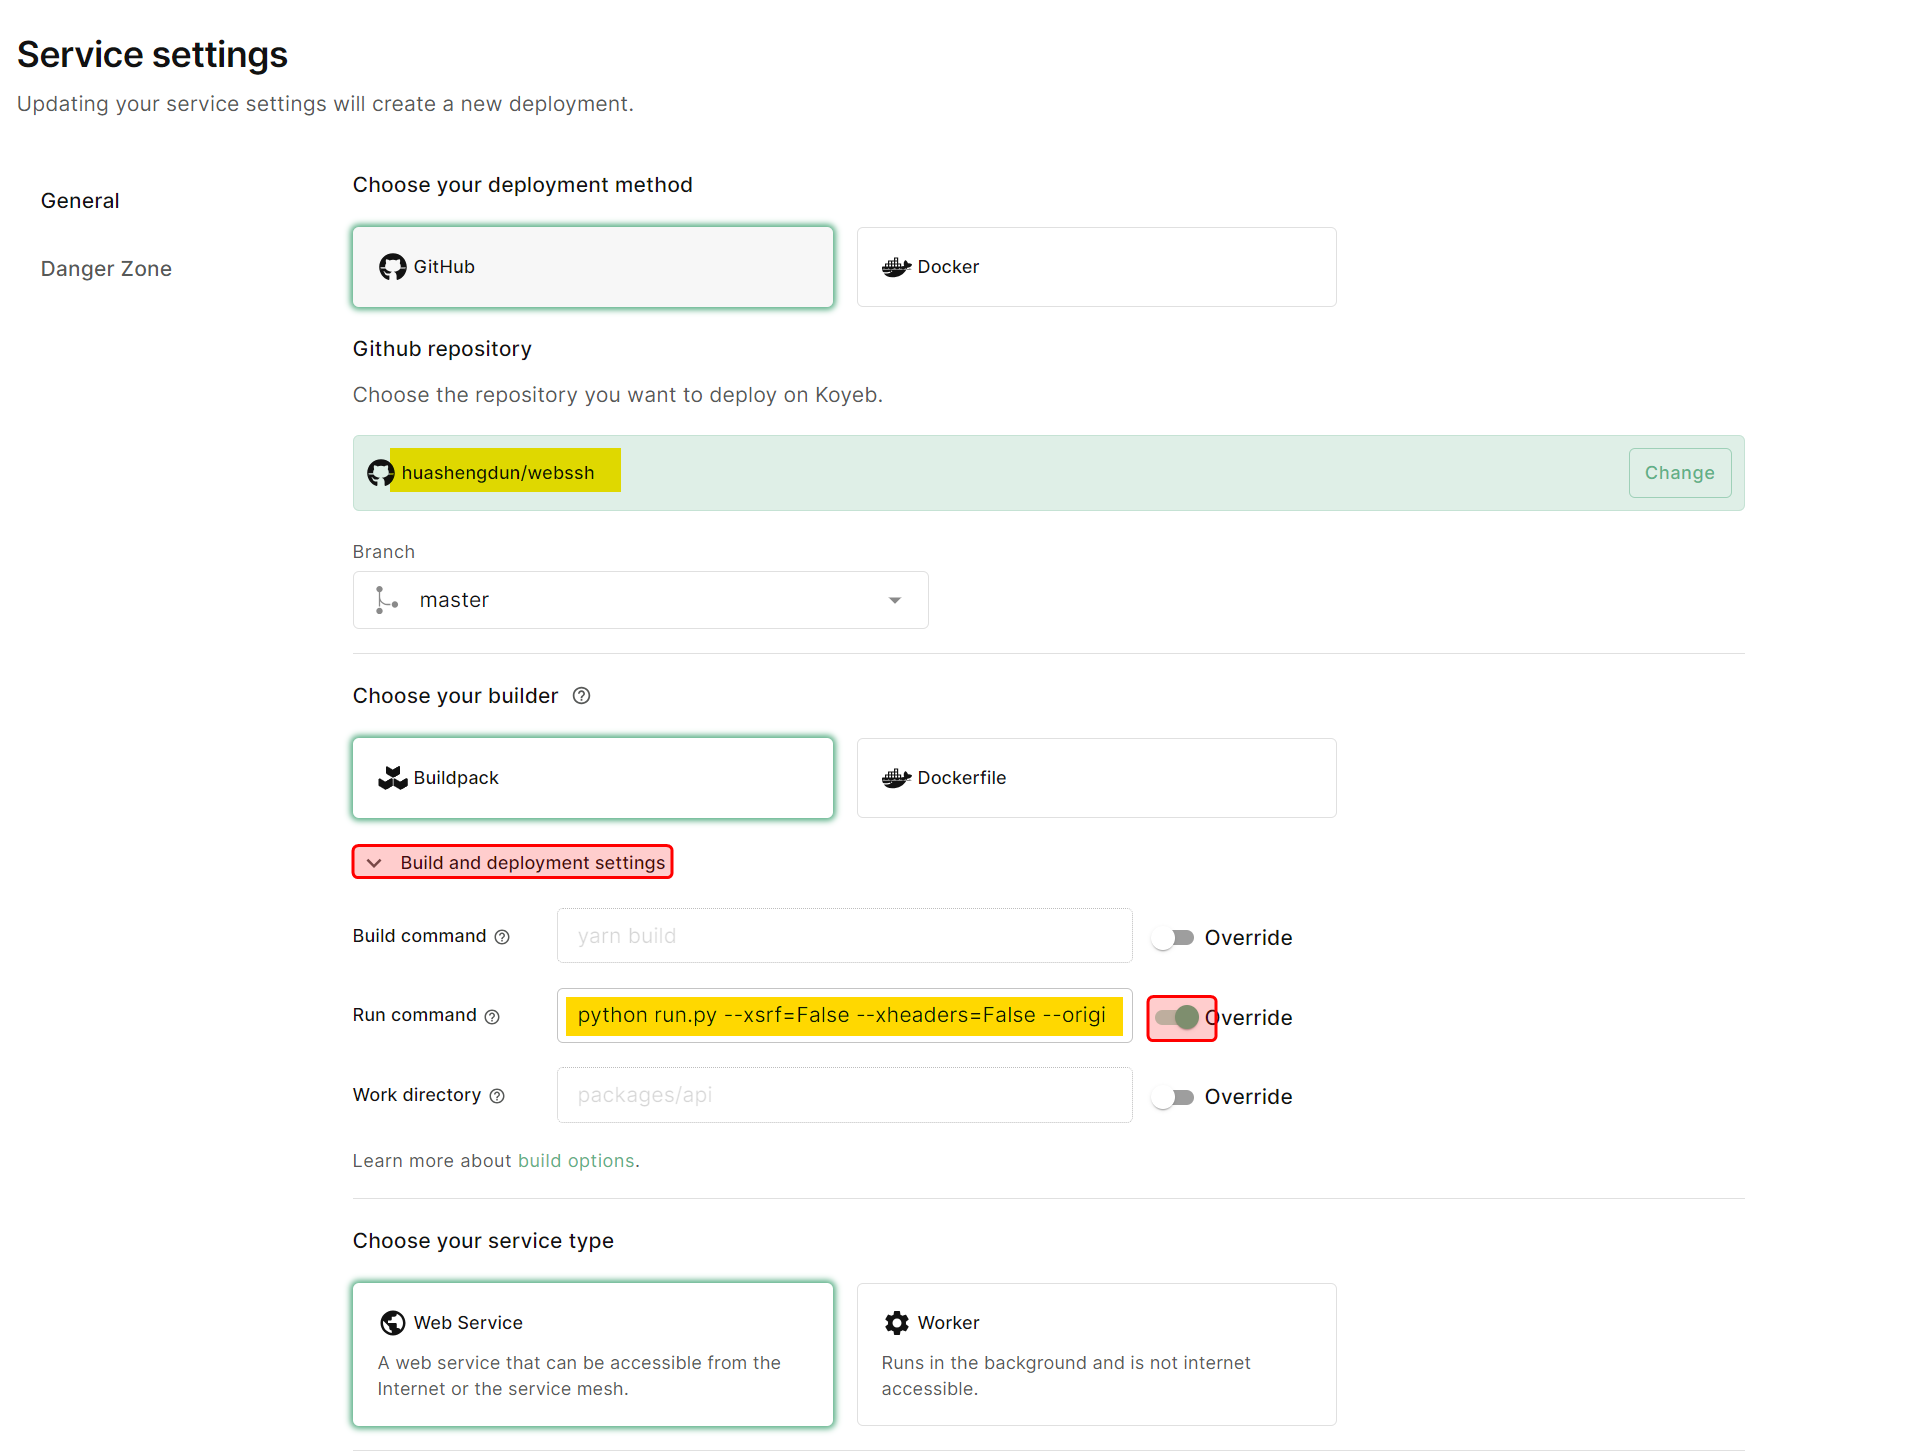Open the master branch dropdown

tap(640, 600)
